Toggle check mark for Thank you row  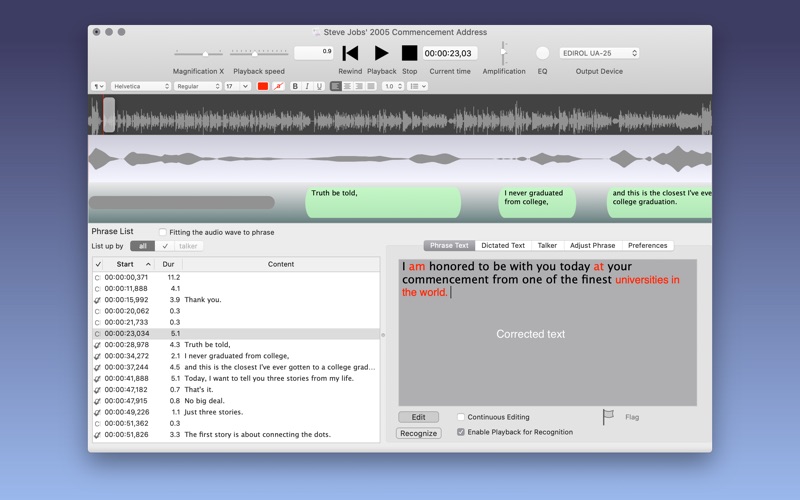pos(97,300)
